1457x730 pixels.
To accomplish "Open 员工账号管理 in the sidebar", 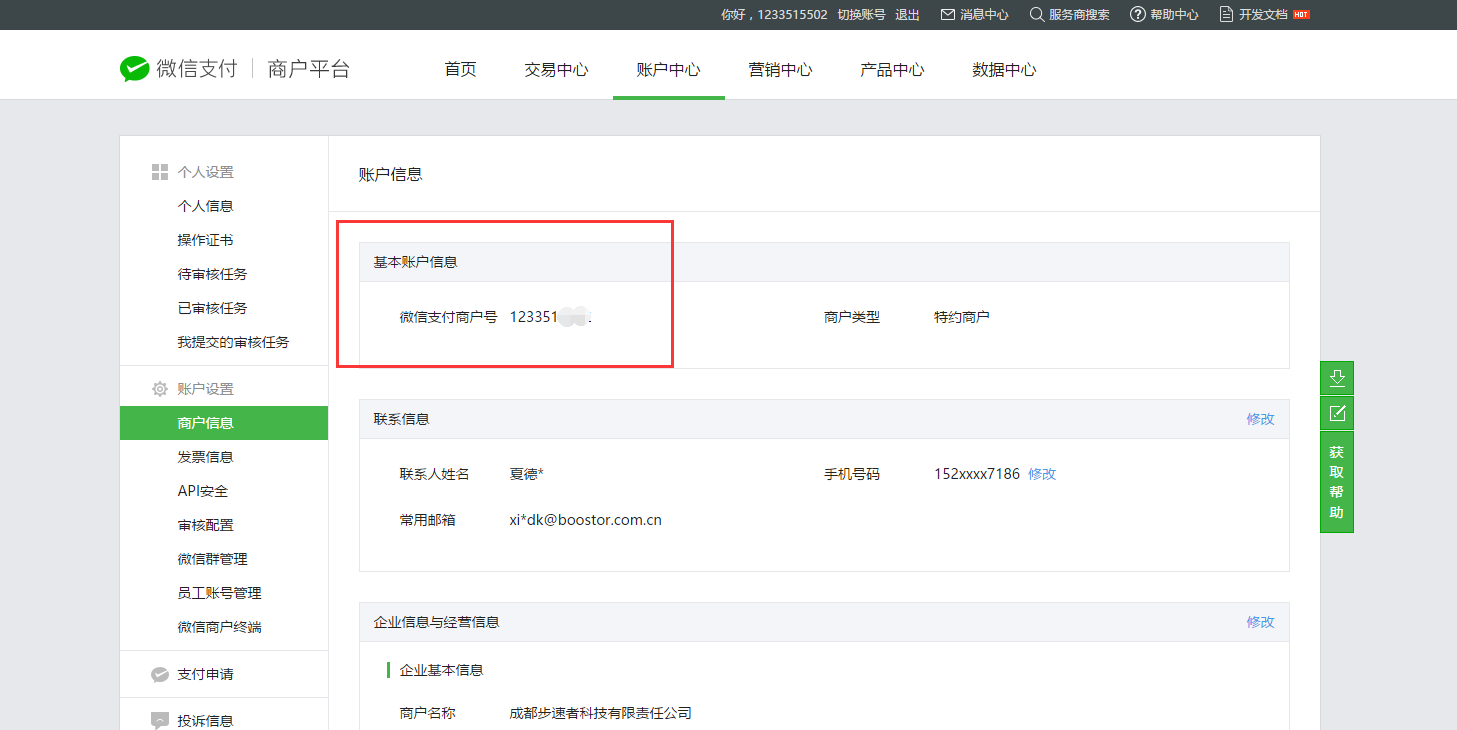I will point(219,593).
